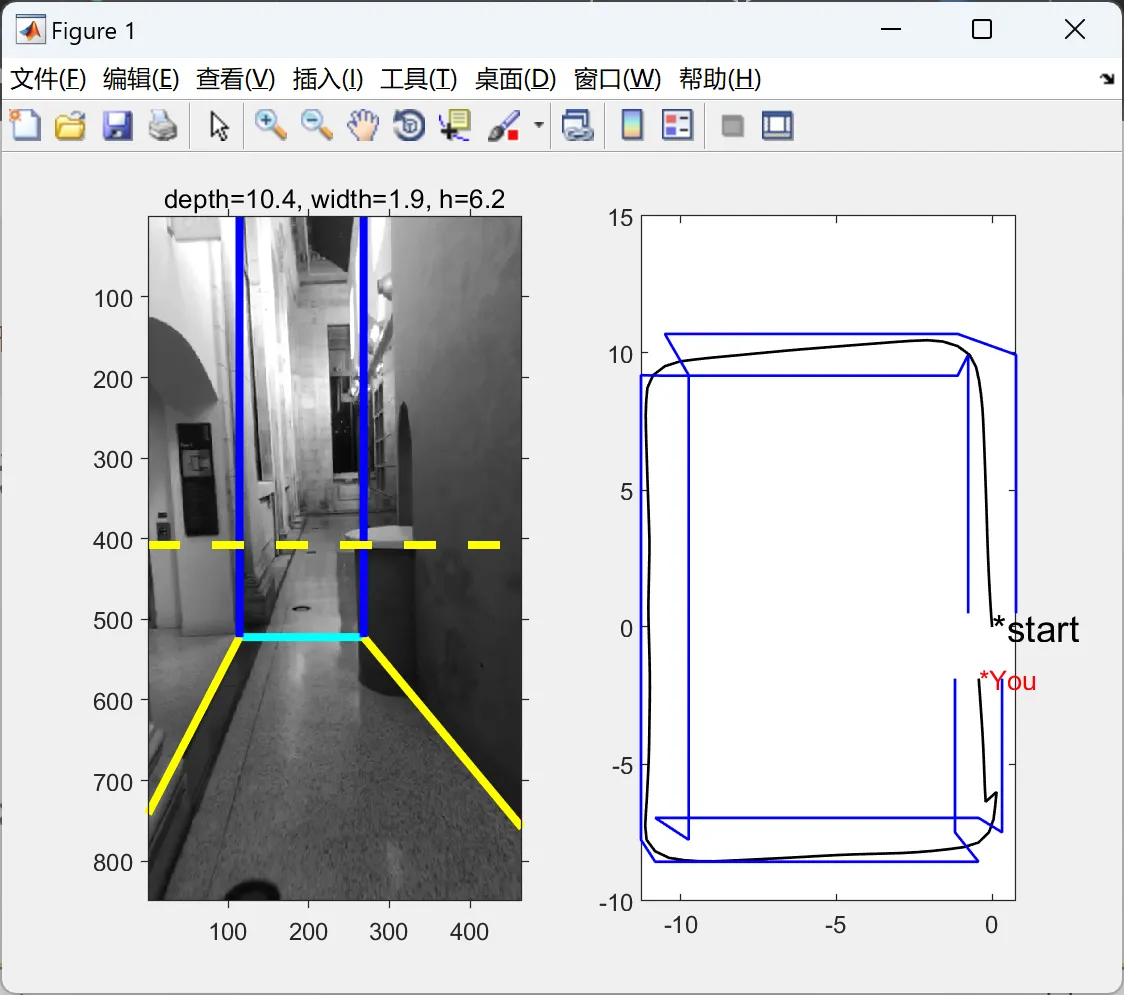1124x995 pixels.
Task: Open a file using the folder icon
Action: (x=70, y=126)
